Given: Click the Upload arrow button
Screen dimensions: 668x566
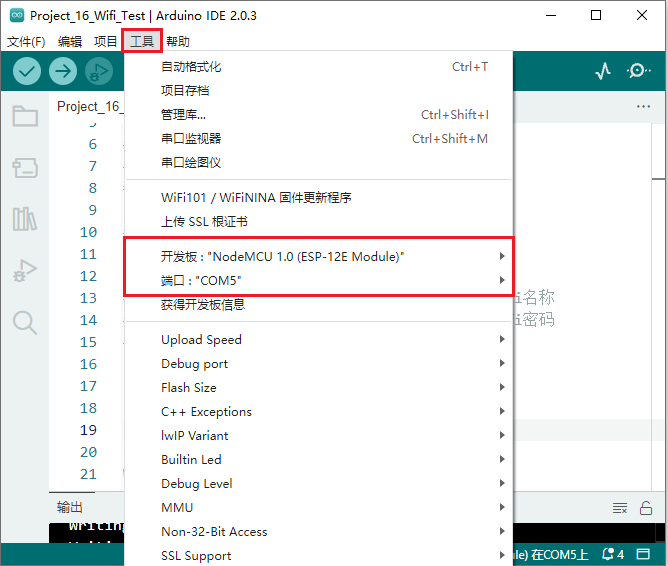Looking at the screenshot, I should 63,71.
